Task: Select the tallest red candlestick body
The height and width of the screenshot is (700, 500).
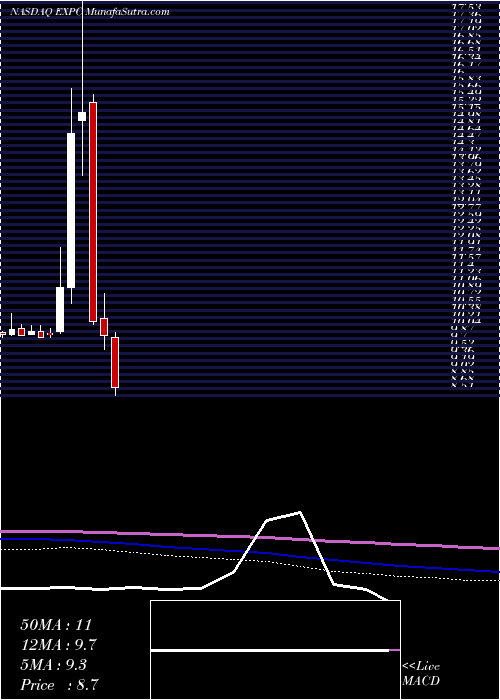Action: pyautogui.click(x=92, y=212)
